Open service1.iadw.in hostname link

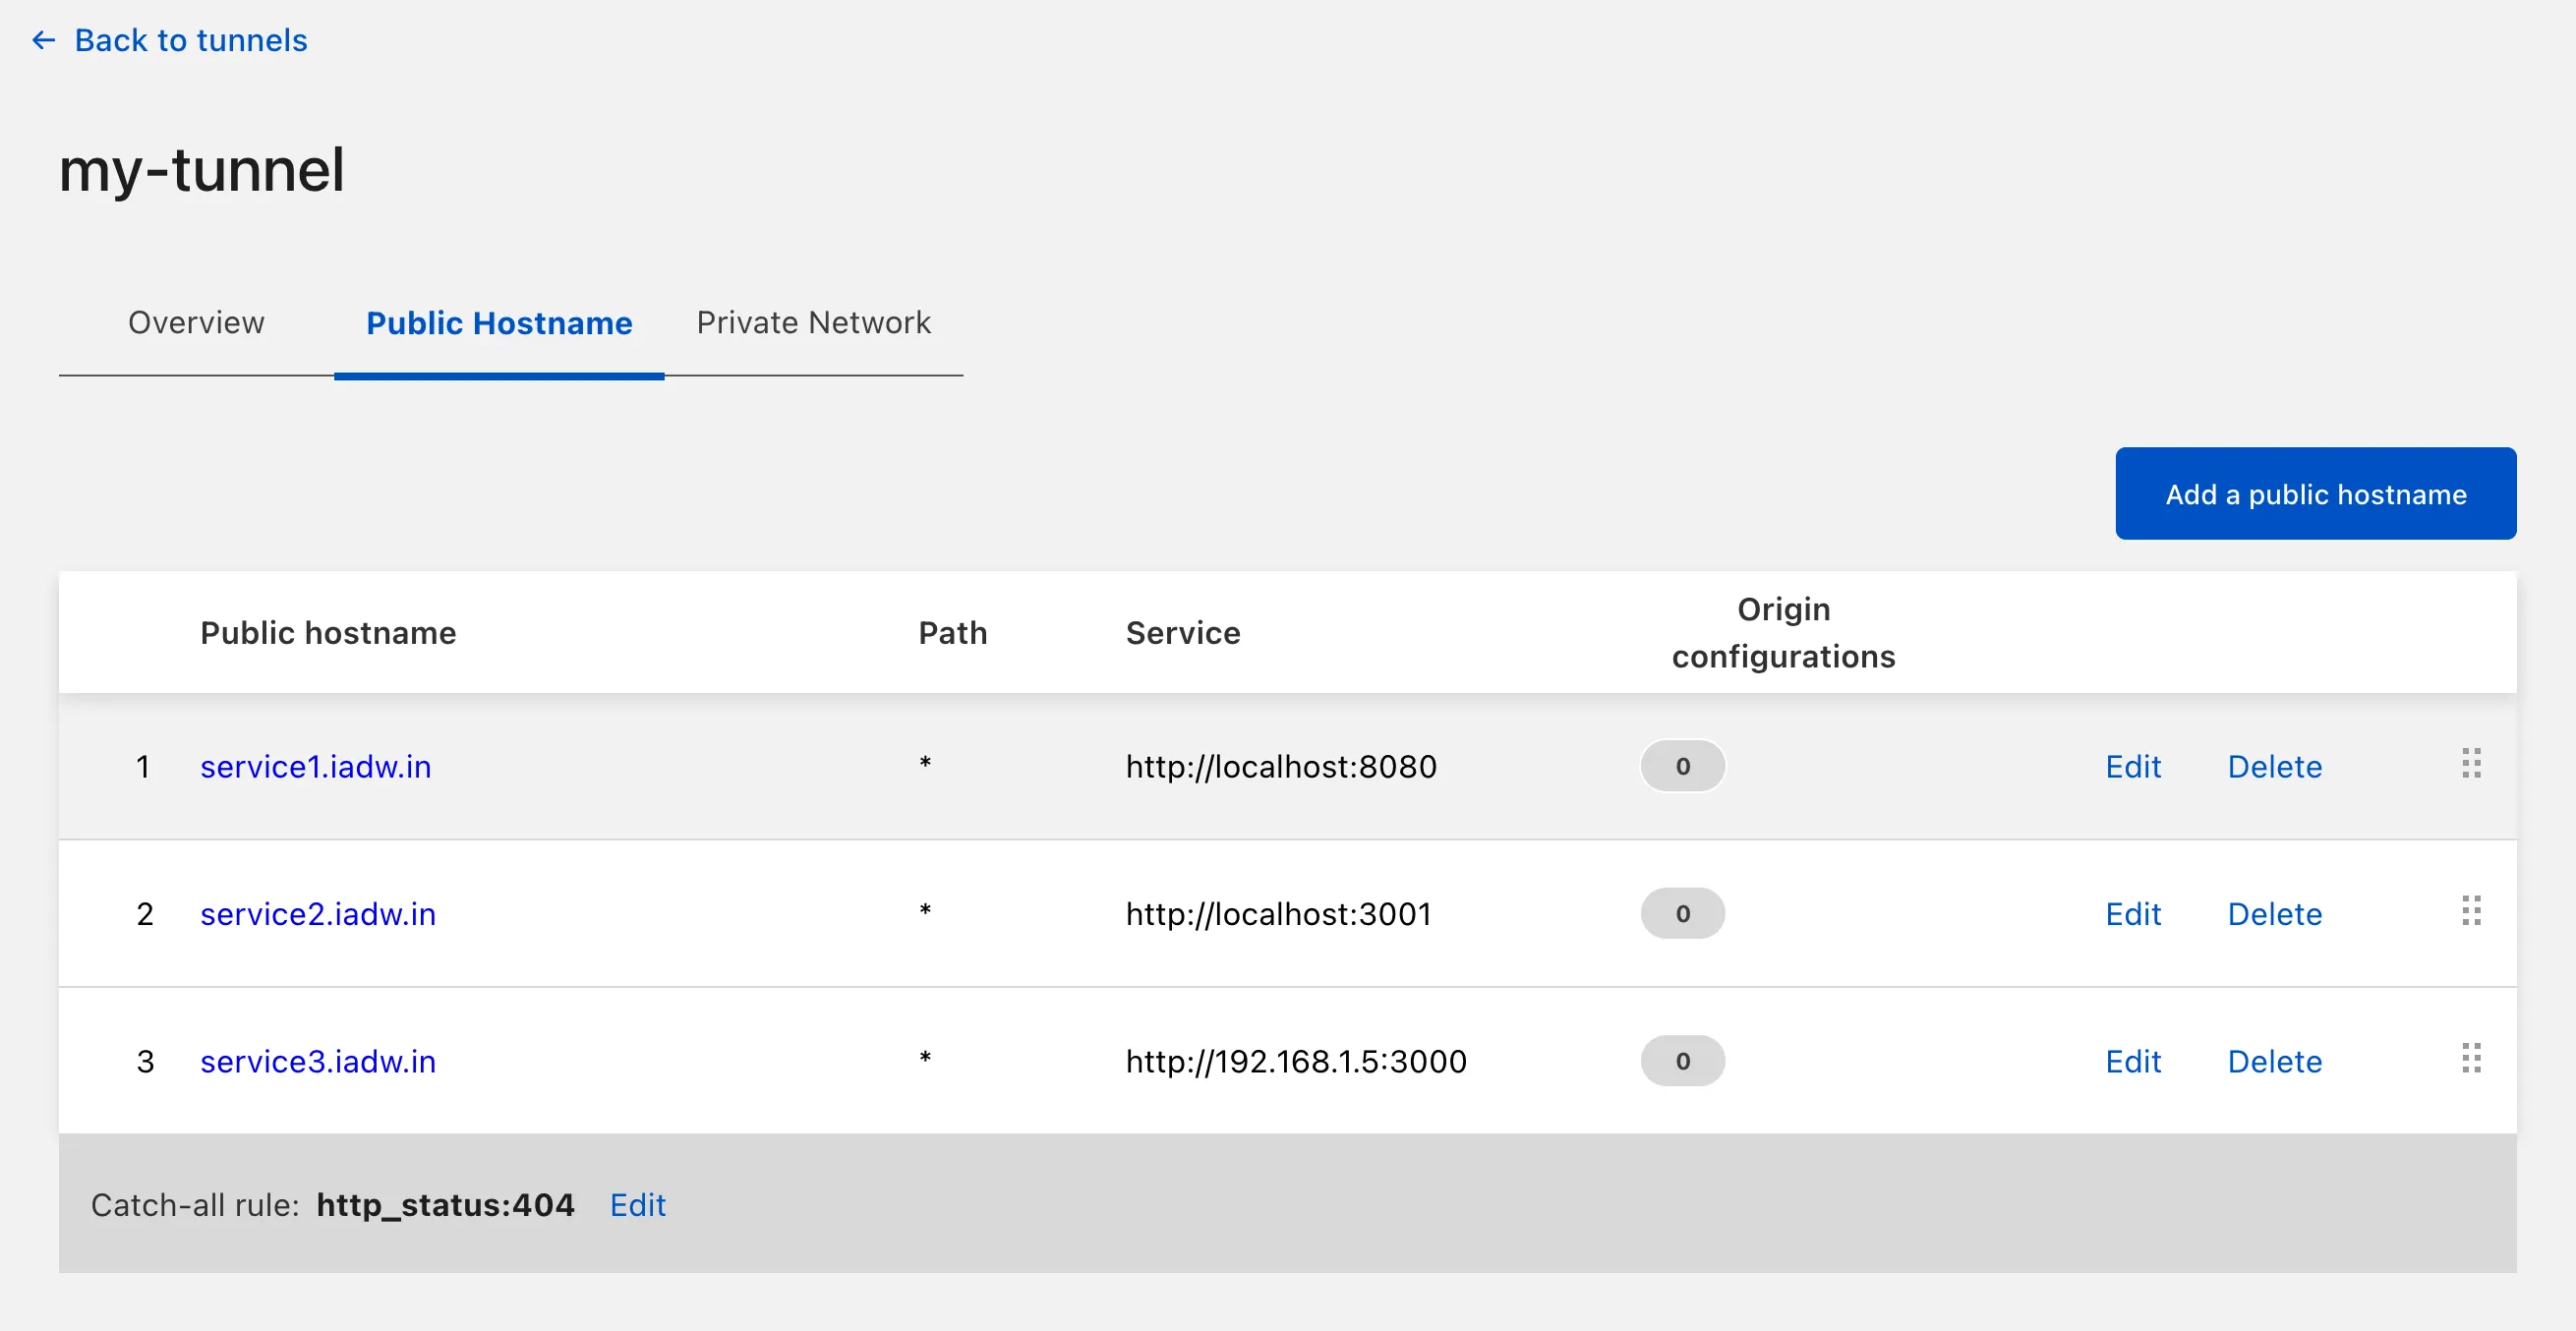pos(316,766)
